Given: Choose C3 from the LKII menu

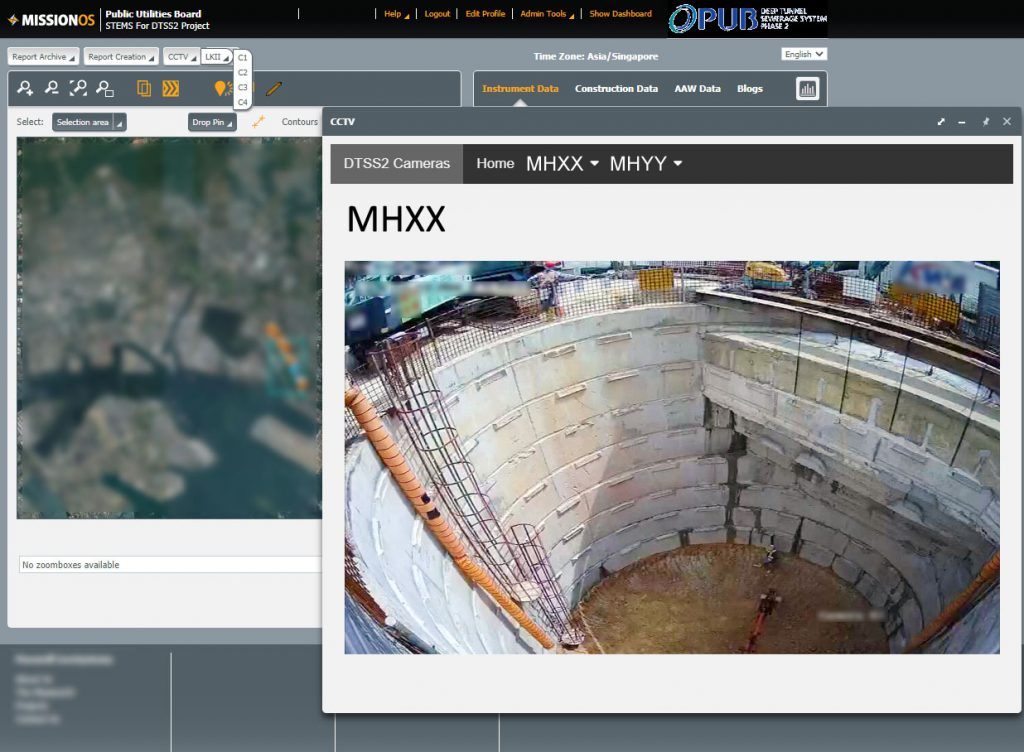Looking at the screenshot, I should (x=243, y=87).
